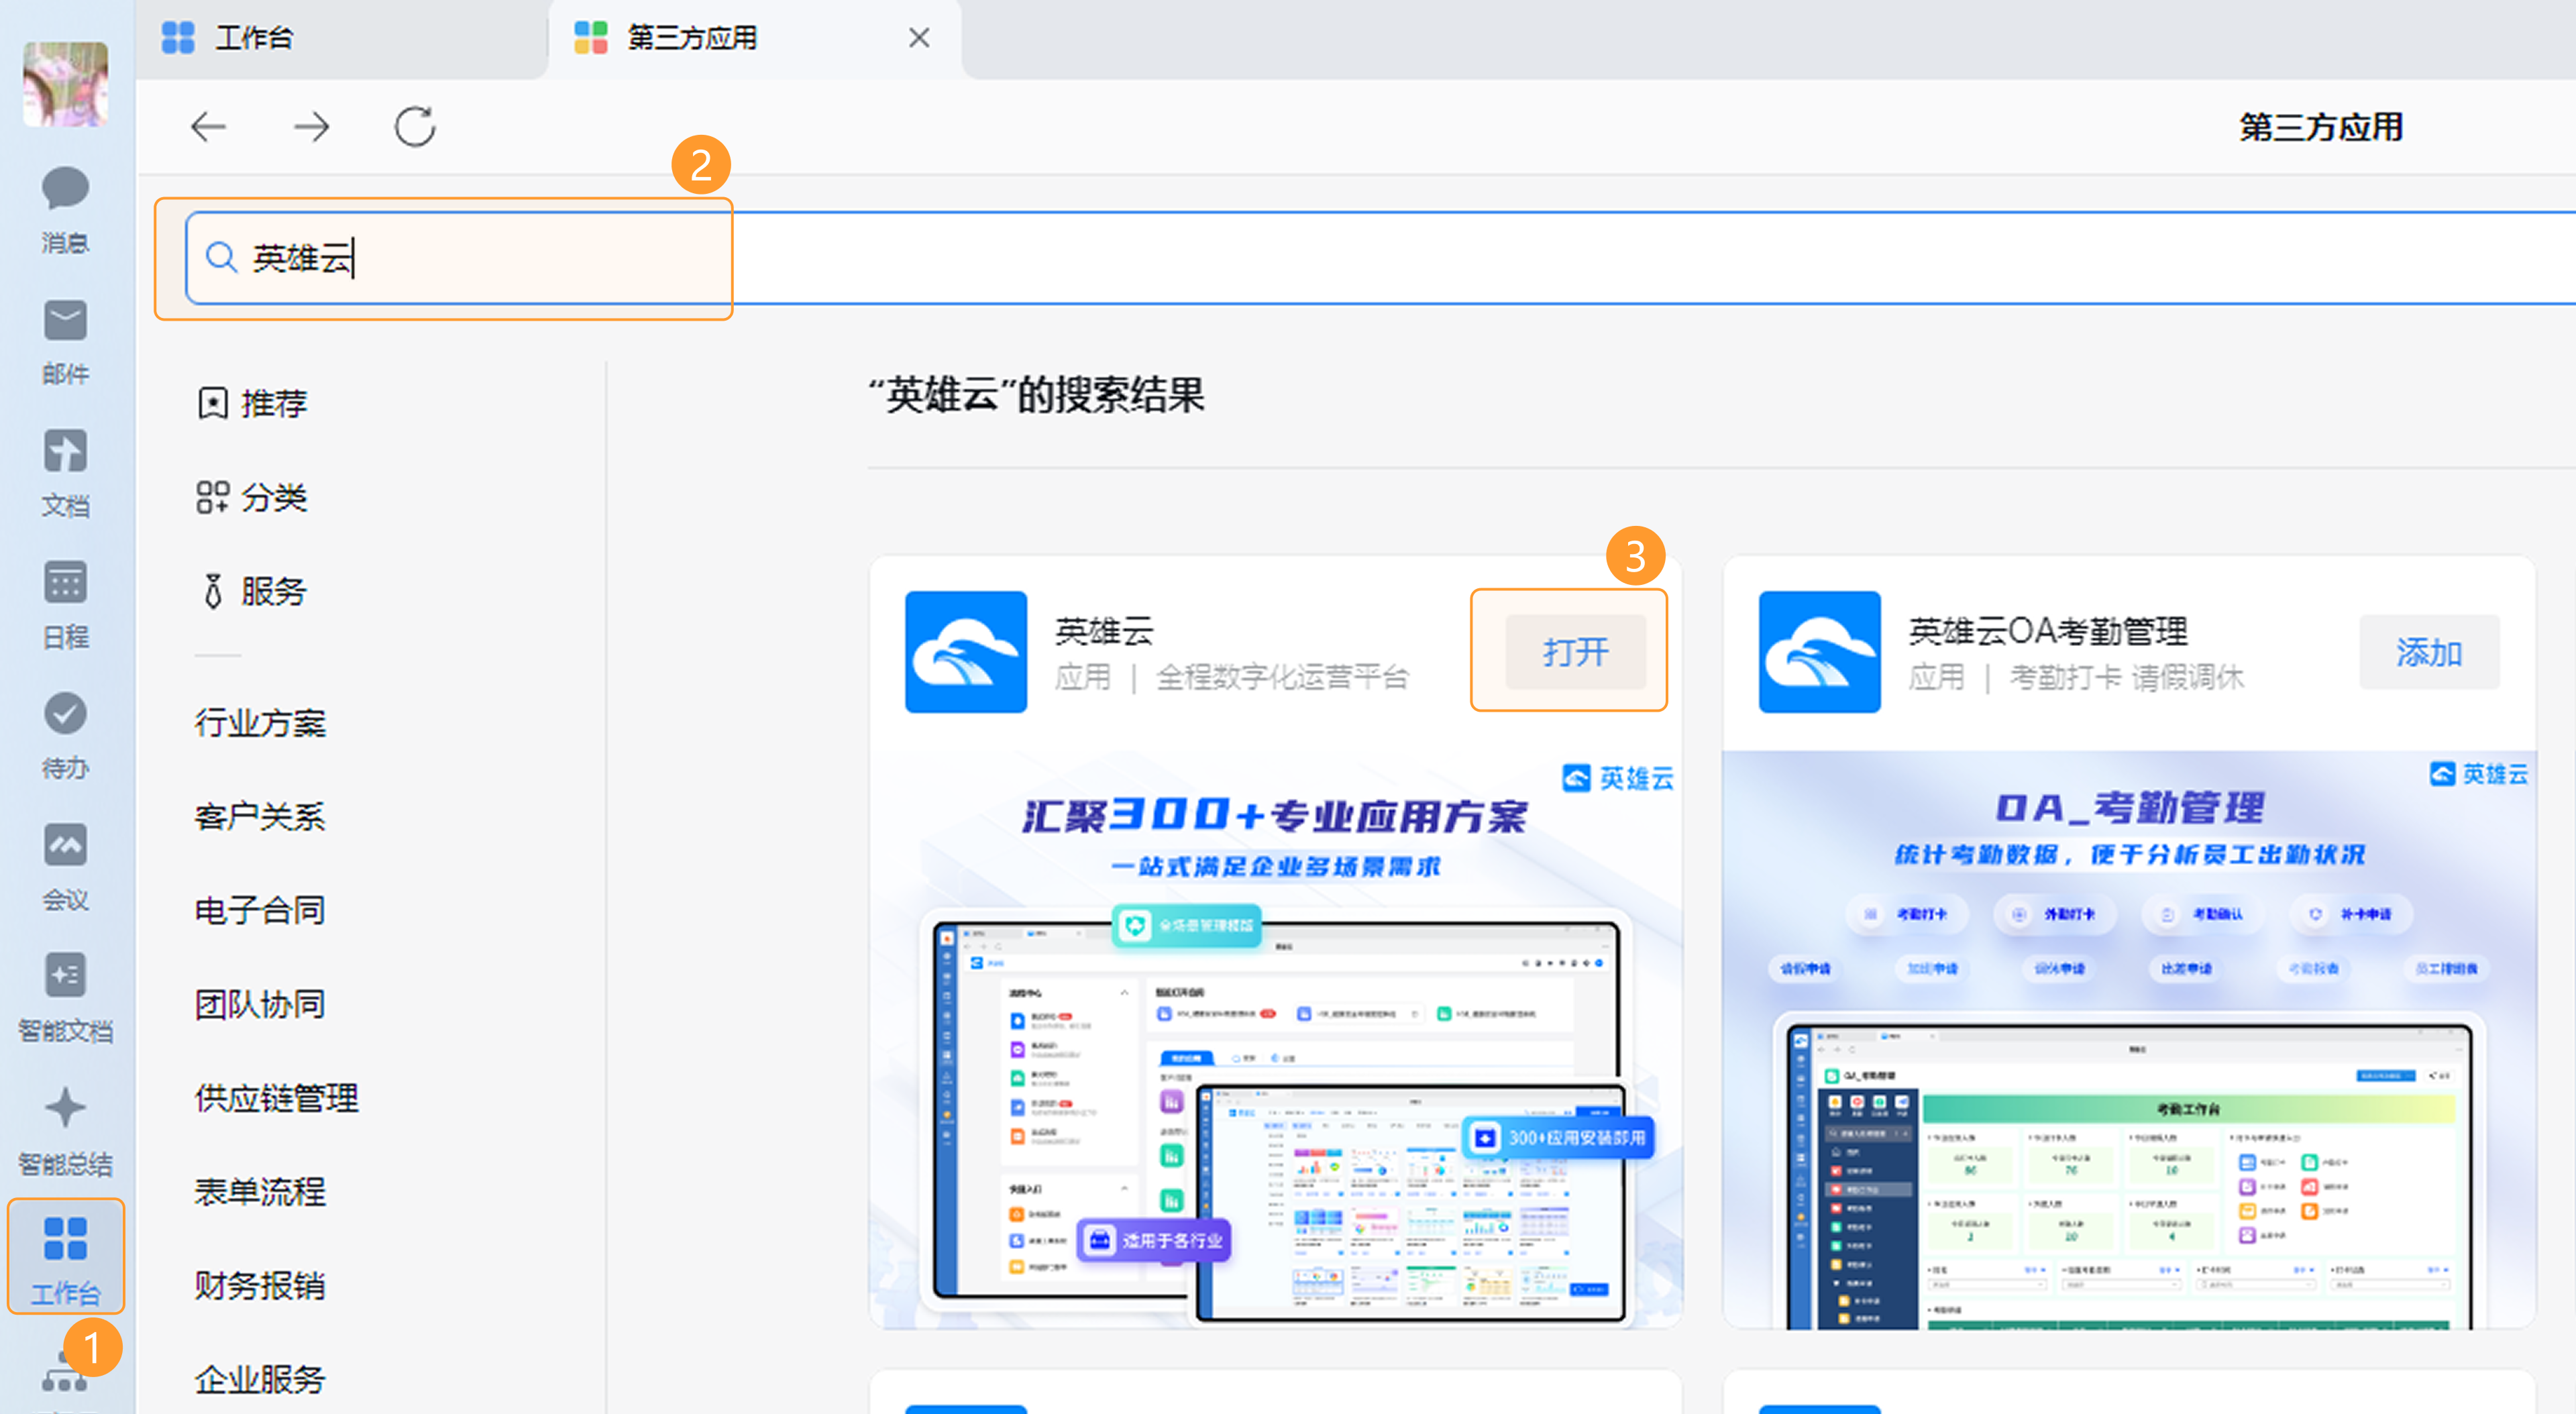Viewport: 2576px width, 1414px height.
Task: Open the 电子合同 category
Action: [260, 910]
